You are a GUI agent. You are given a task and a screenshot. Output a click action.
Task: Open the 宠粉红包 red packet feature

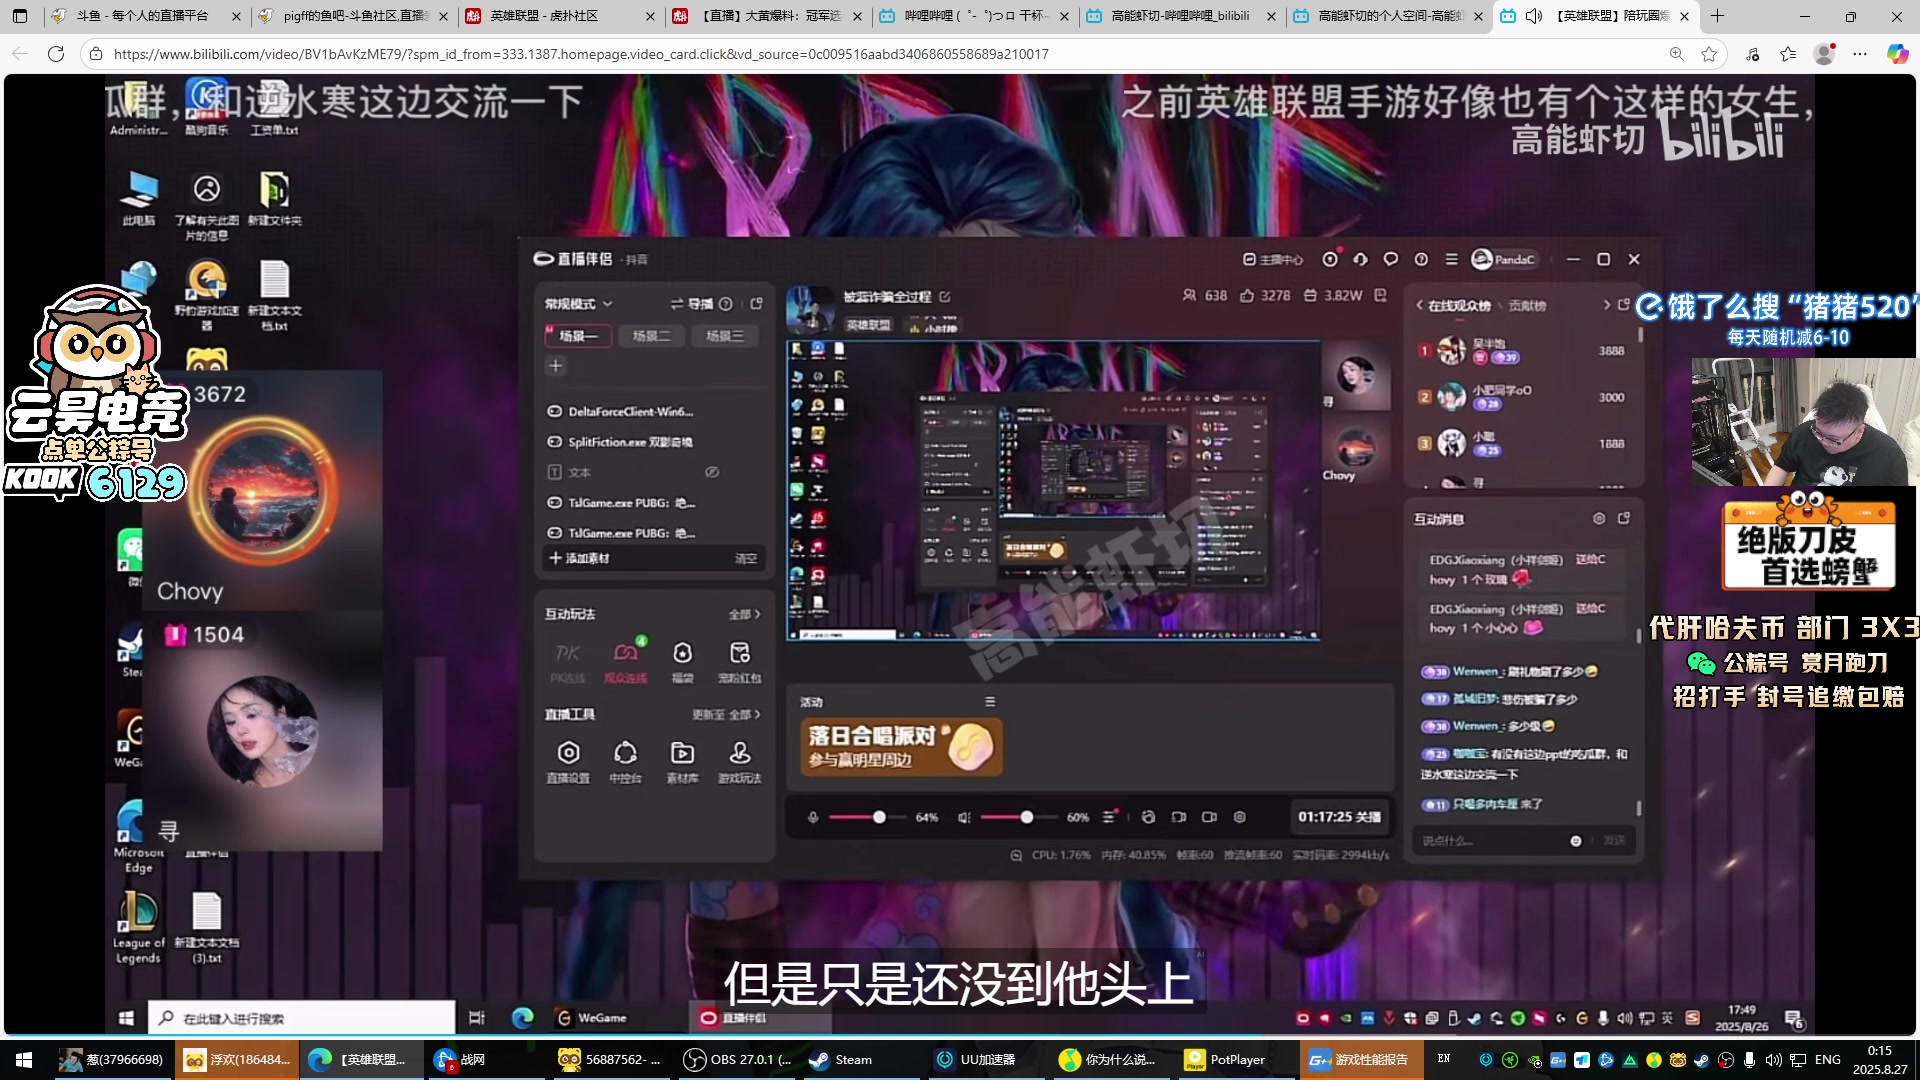(739, 662)
